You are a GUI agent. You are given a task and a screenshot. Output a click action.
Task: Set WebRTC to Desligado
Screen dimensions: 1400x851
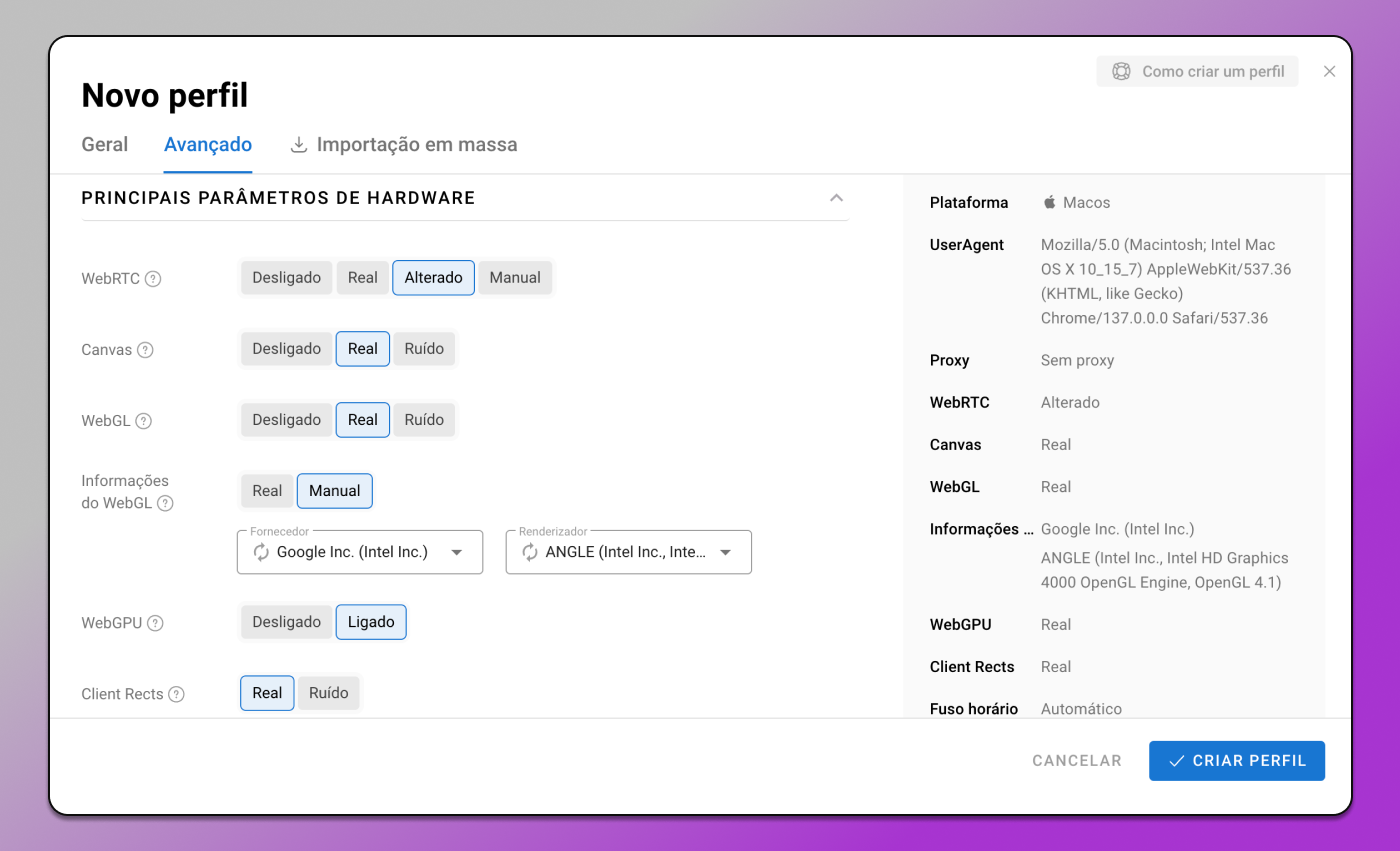tap(287, 278)
